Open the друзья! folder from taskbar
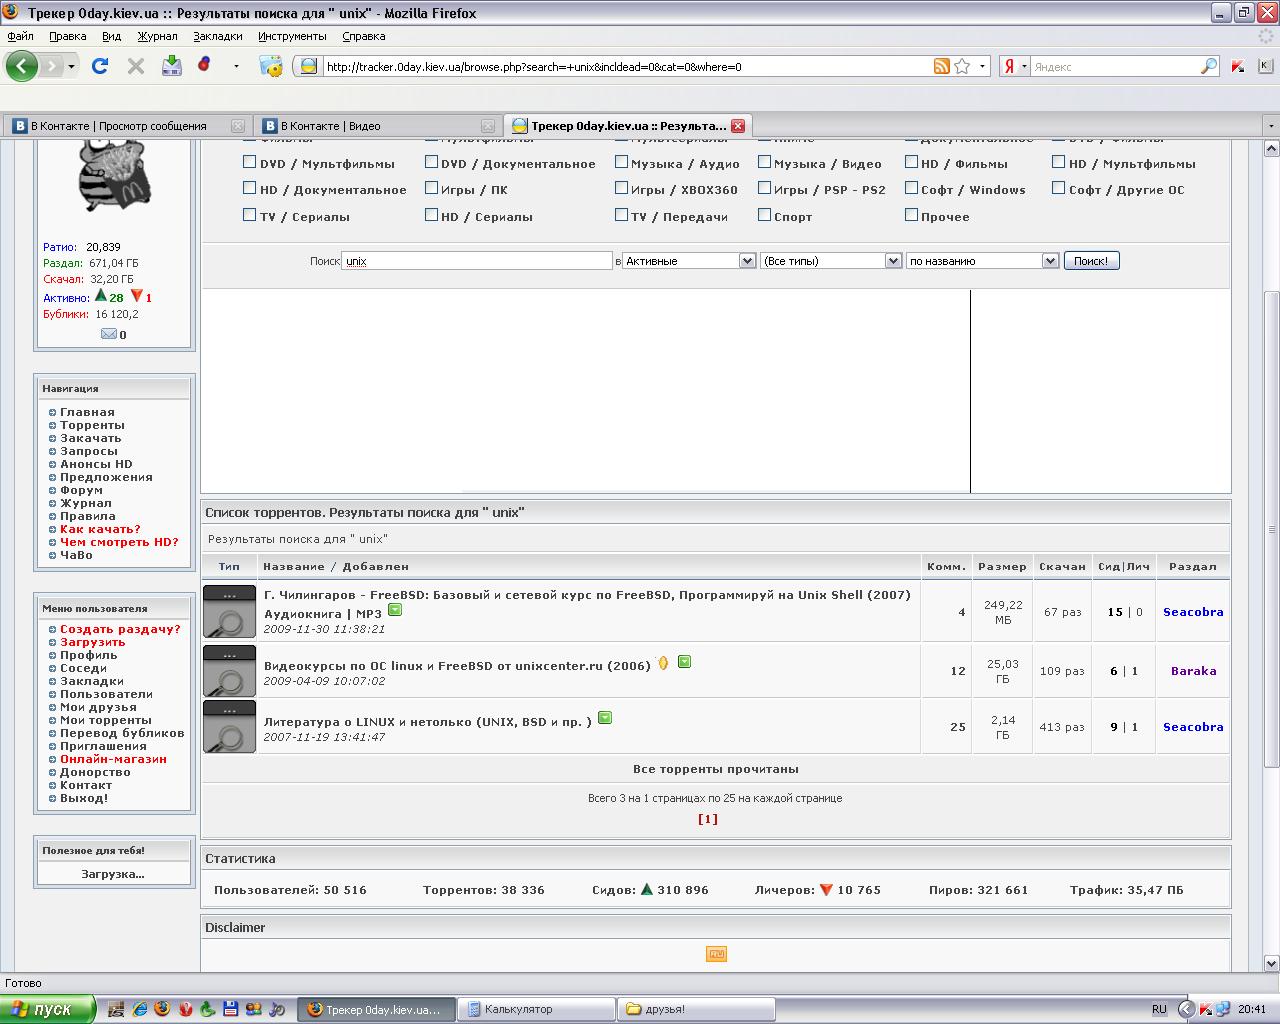 coord(695,1009)
